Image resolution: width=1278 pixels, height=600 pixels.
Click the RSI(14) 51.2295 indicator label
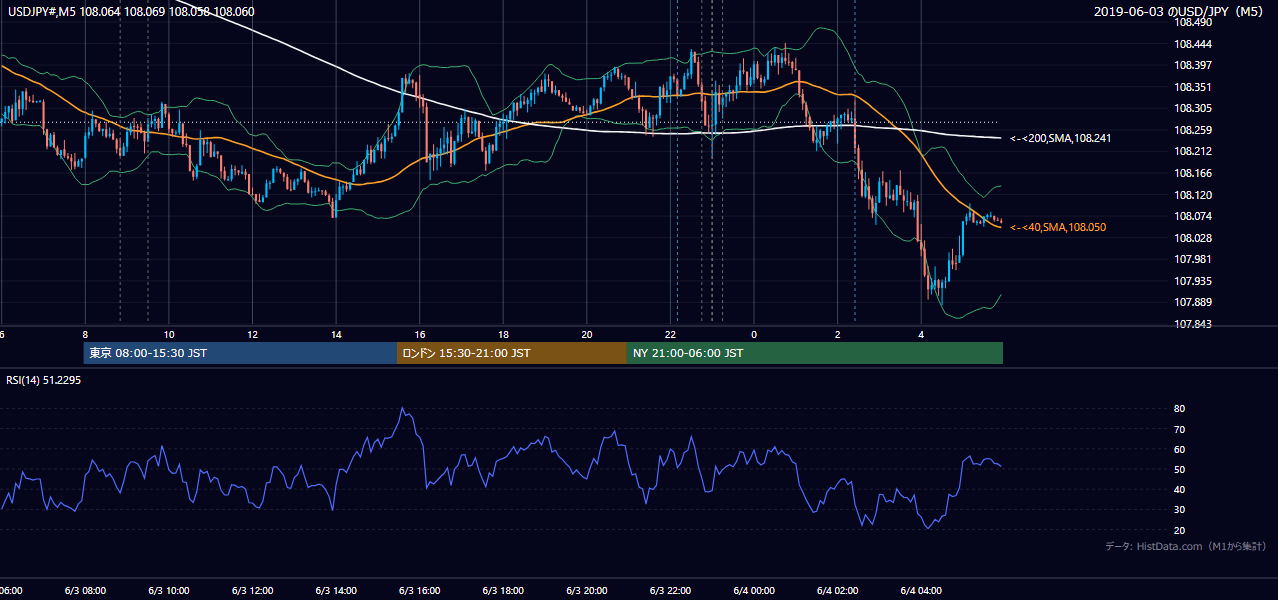click(x=43, y=380)
